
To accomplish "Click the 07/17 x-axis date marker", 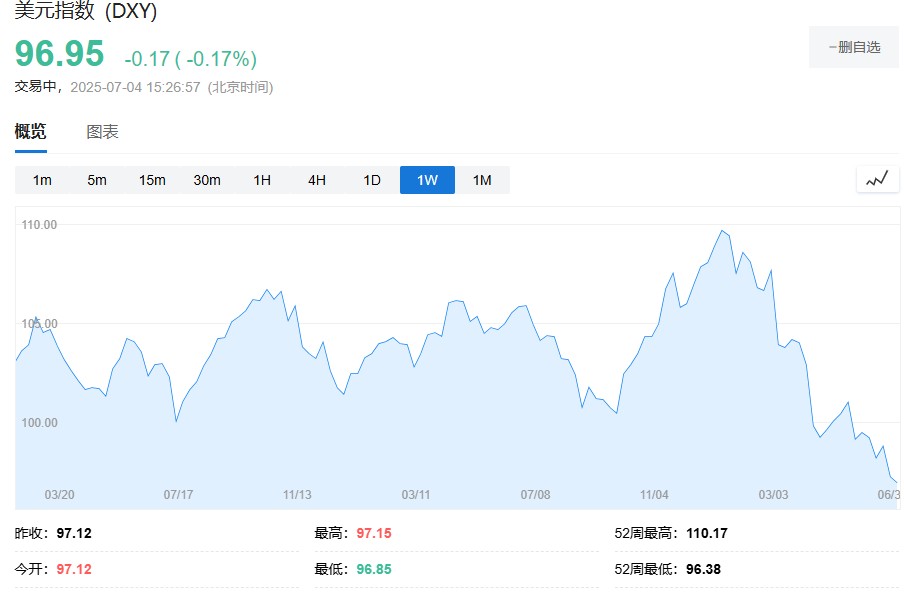I will click(178, 494).
